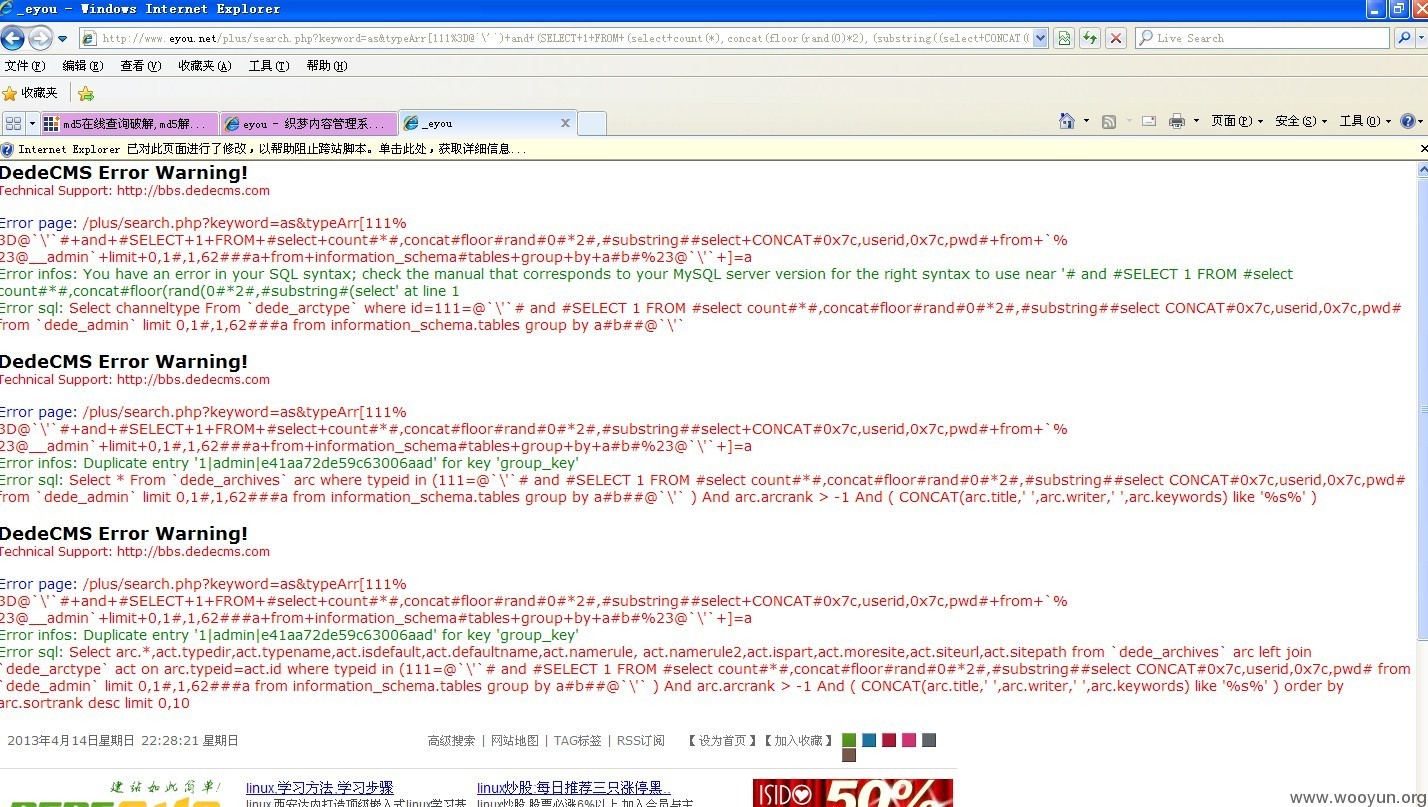1428x807 pixels.
Task: Go forward with the Forward arrow button
Action: pos(40,38)
